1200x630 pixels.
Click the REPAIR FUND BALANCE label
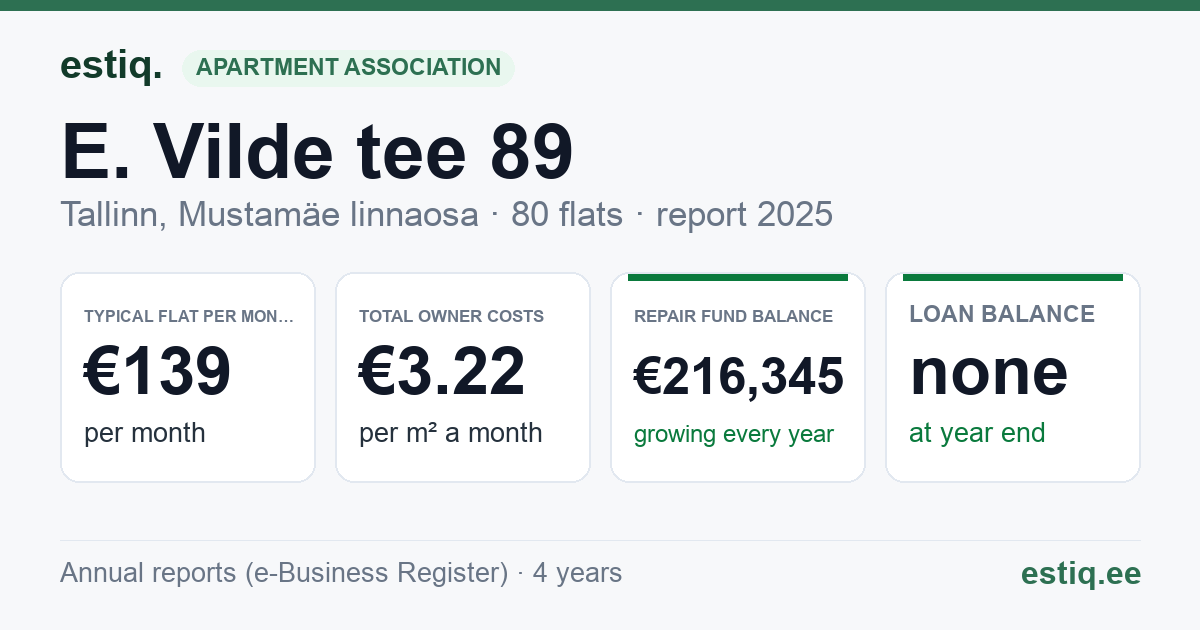tap(733, 317)
